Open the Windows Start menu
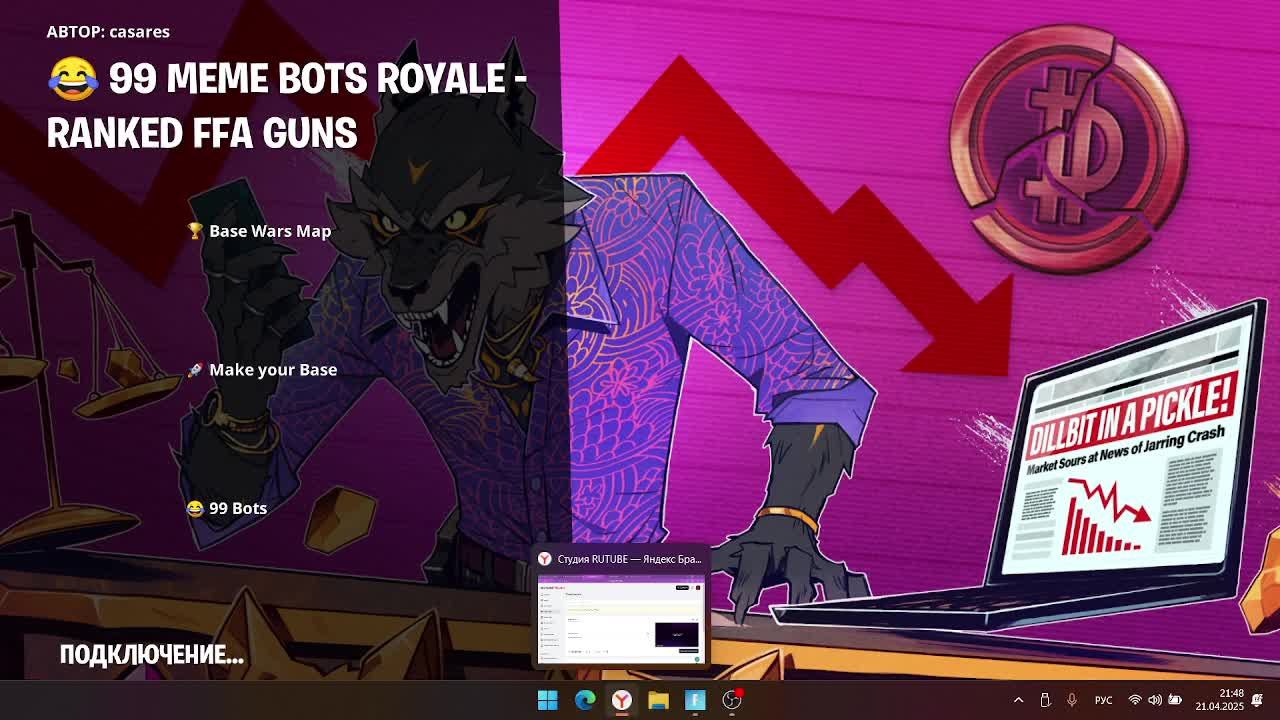The width and height of the screenshot is (1280, 720). pyautogui.click(x=547, y=700)
